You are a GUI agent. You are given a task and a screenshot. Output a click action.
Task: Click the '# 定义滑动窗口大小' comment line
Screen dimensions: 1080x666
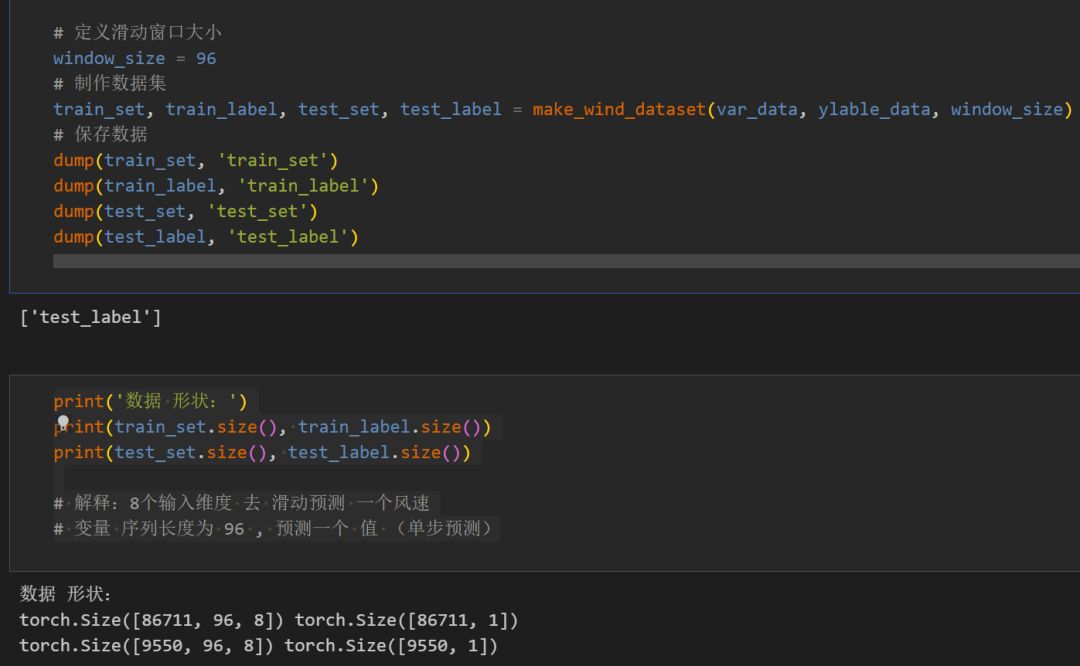(137, 33)
